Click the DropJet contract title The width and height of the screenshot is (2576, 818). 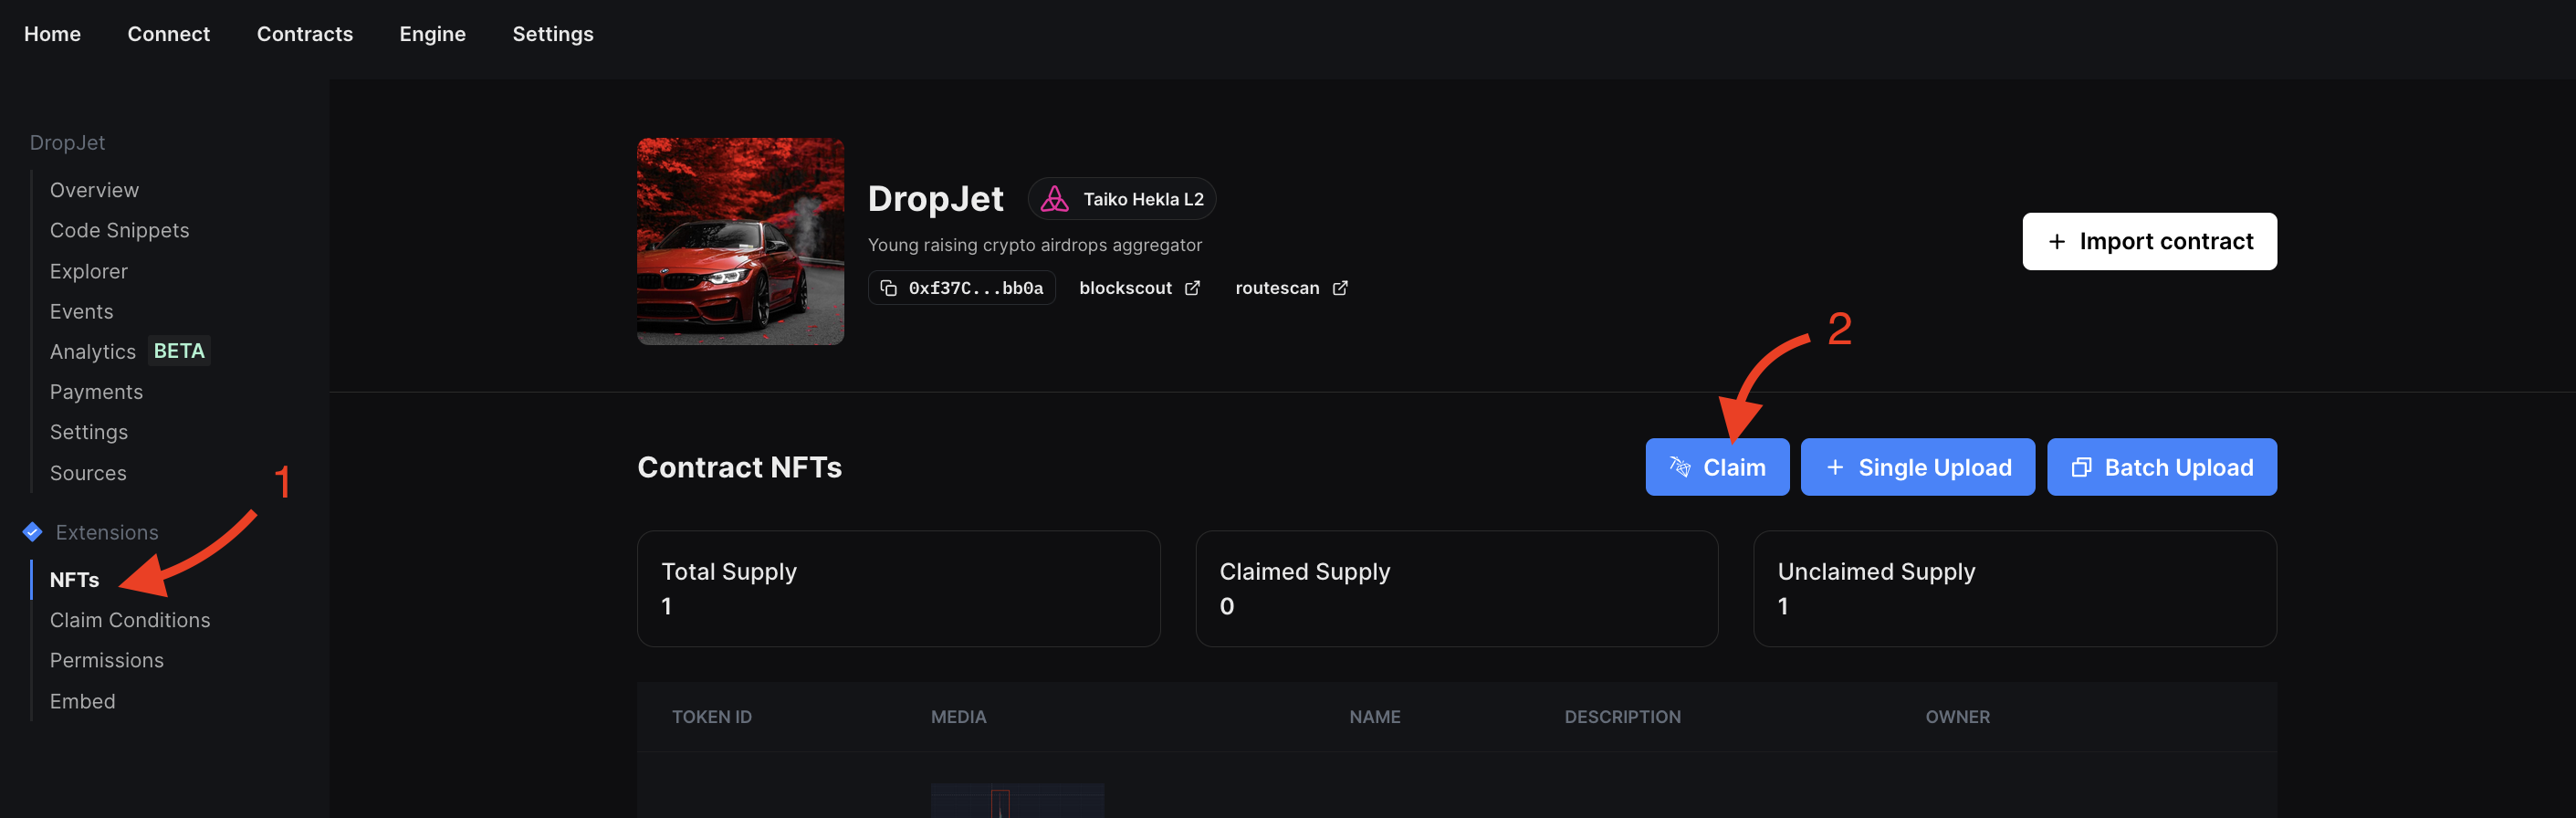click(935, 198)
